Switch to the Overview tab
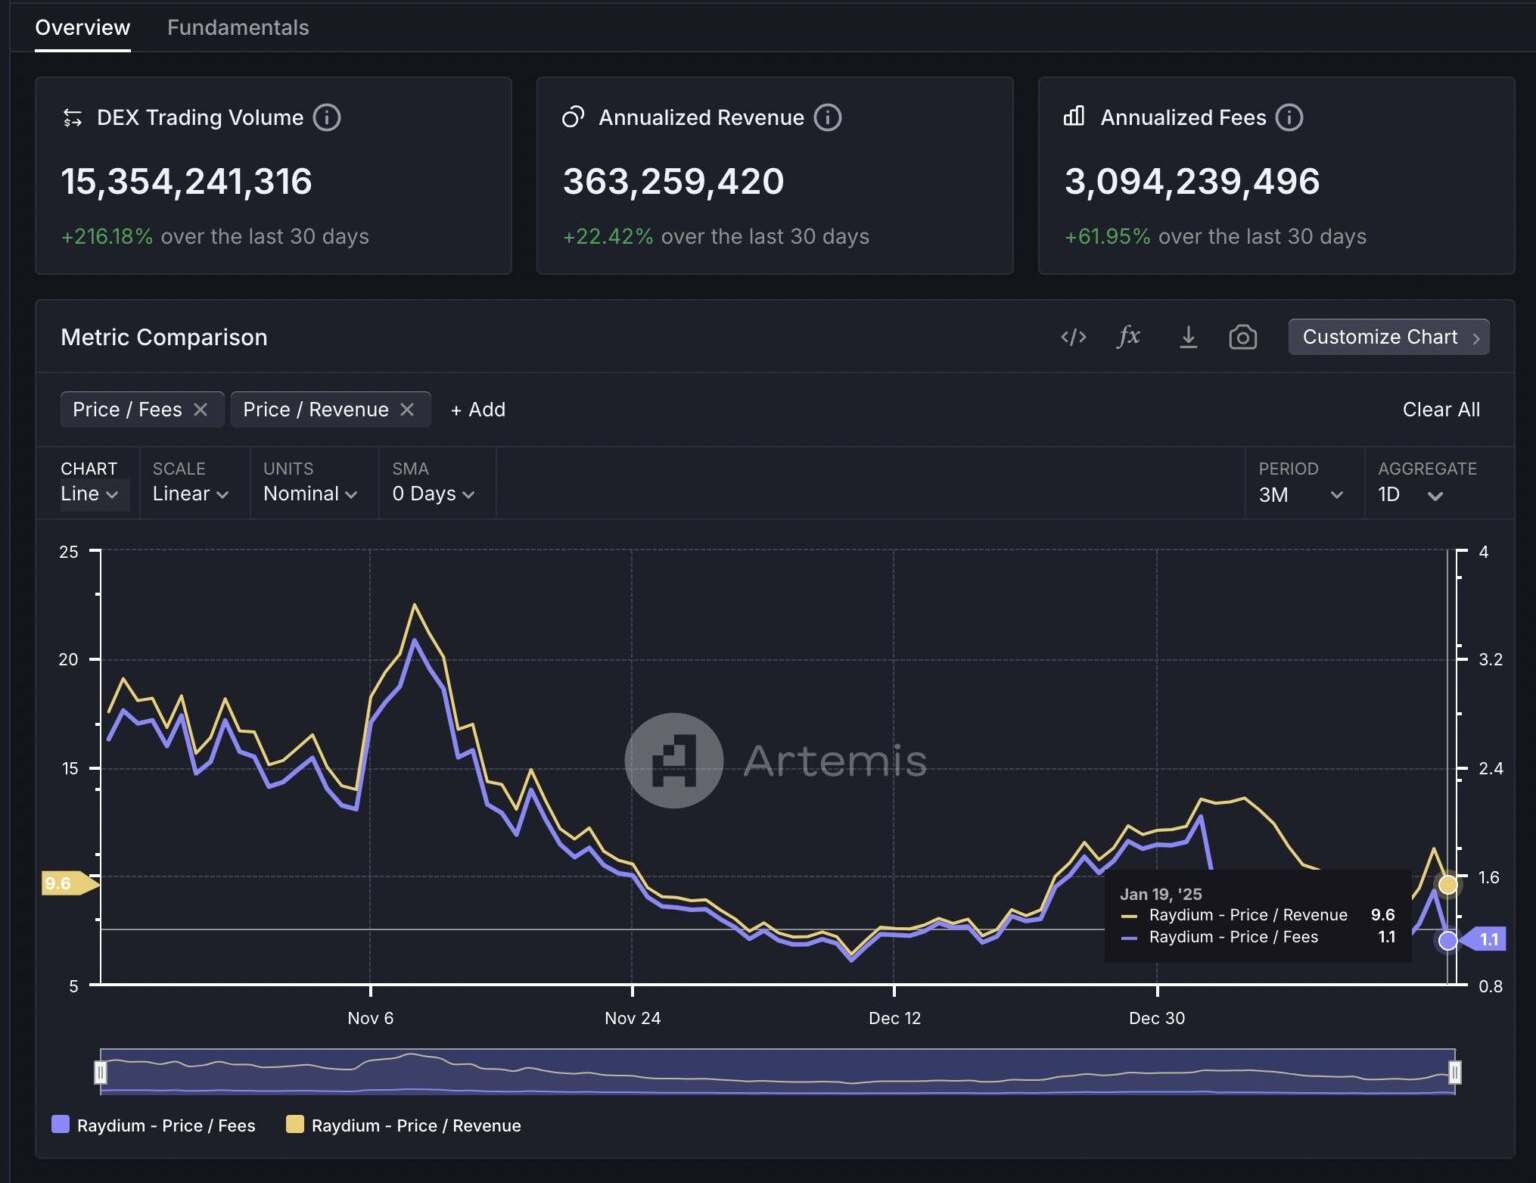 click(83, 28)
